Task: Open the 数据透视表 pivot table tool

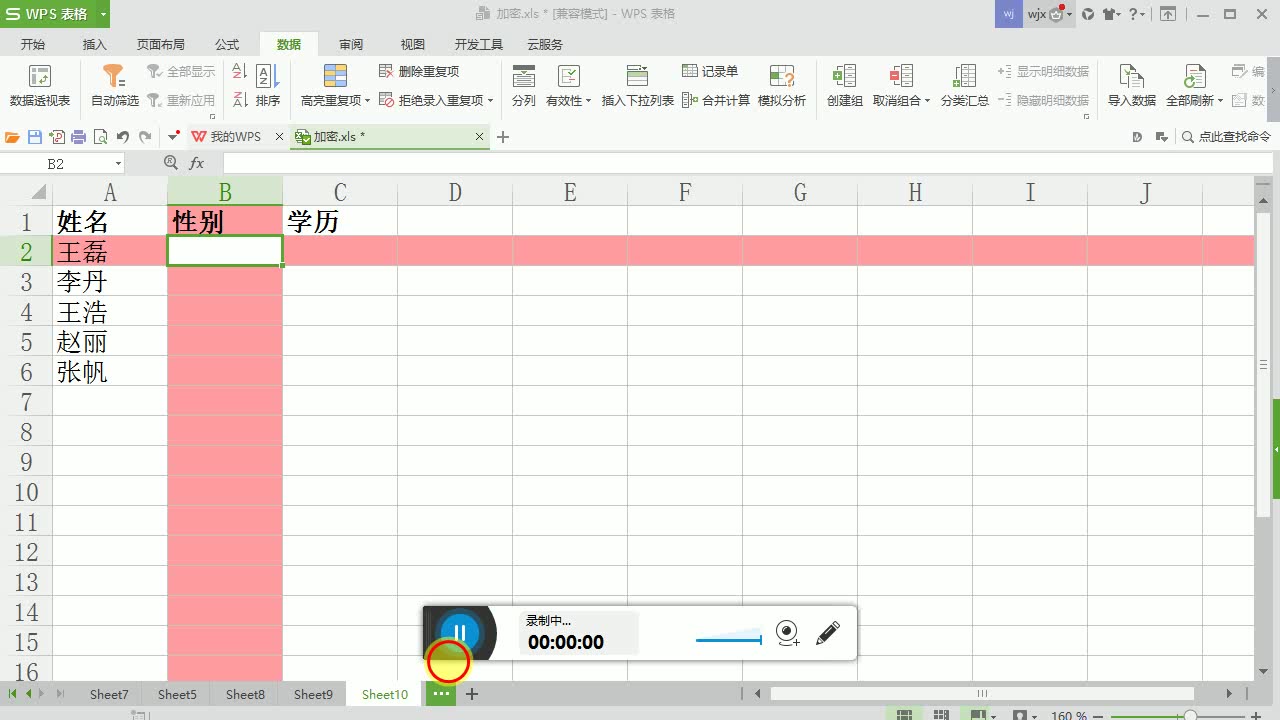Action: [40, 86]
